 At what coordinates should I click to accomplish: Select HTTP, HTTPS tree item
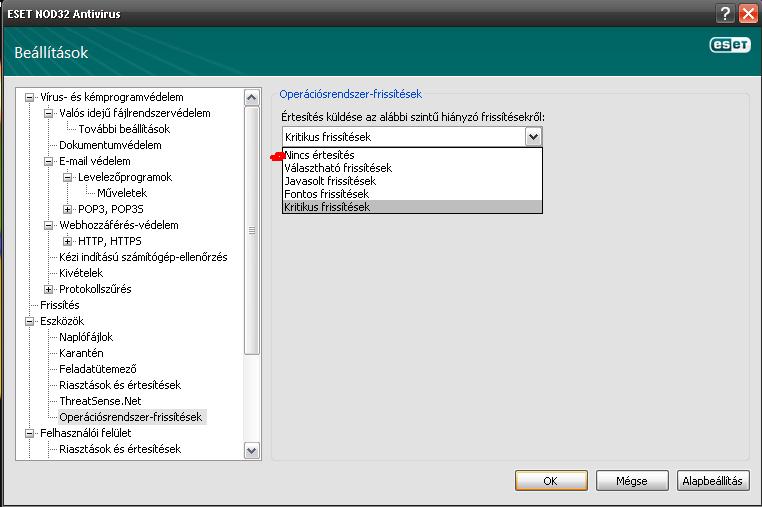click(x=110, y=242)
